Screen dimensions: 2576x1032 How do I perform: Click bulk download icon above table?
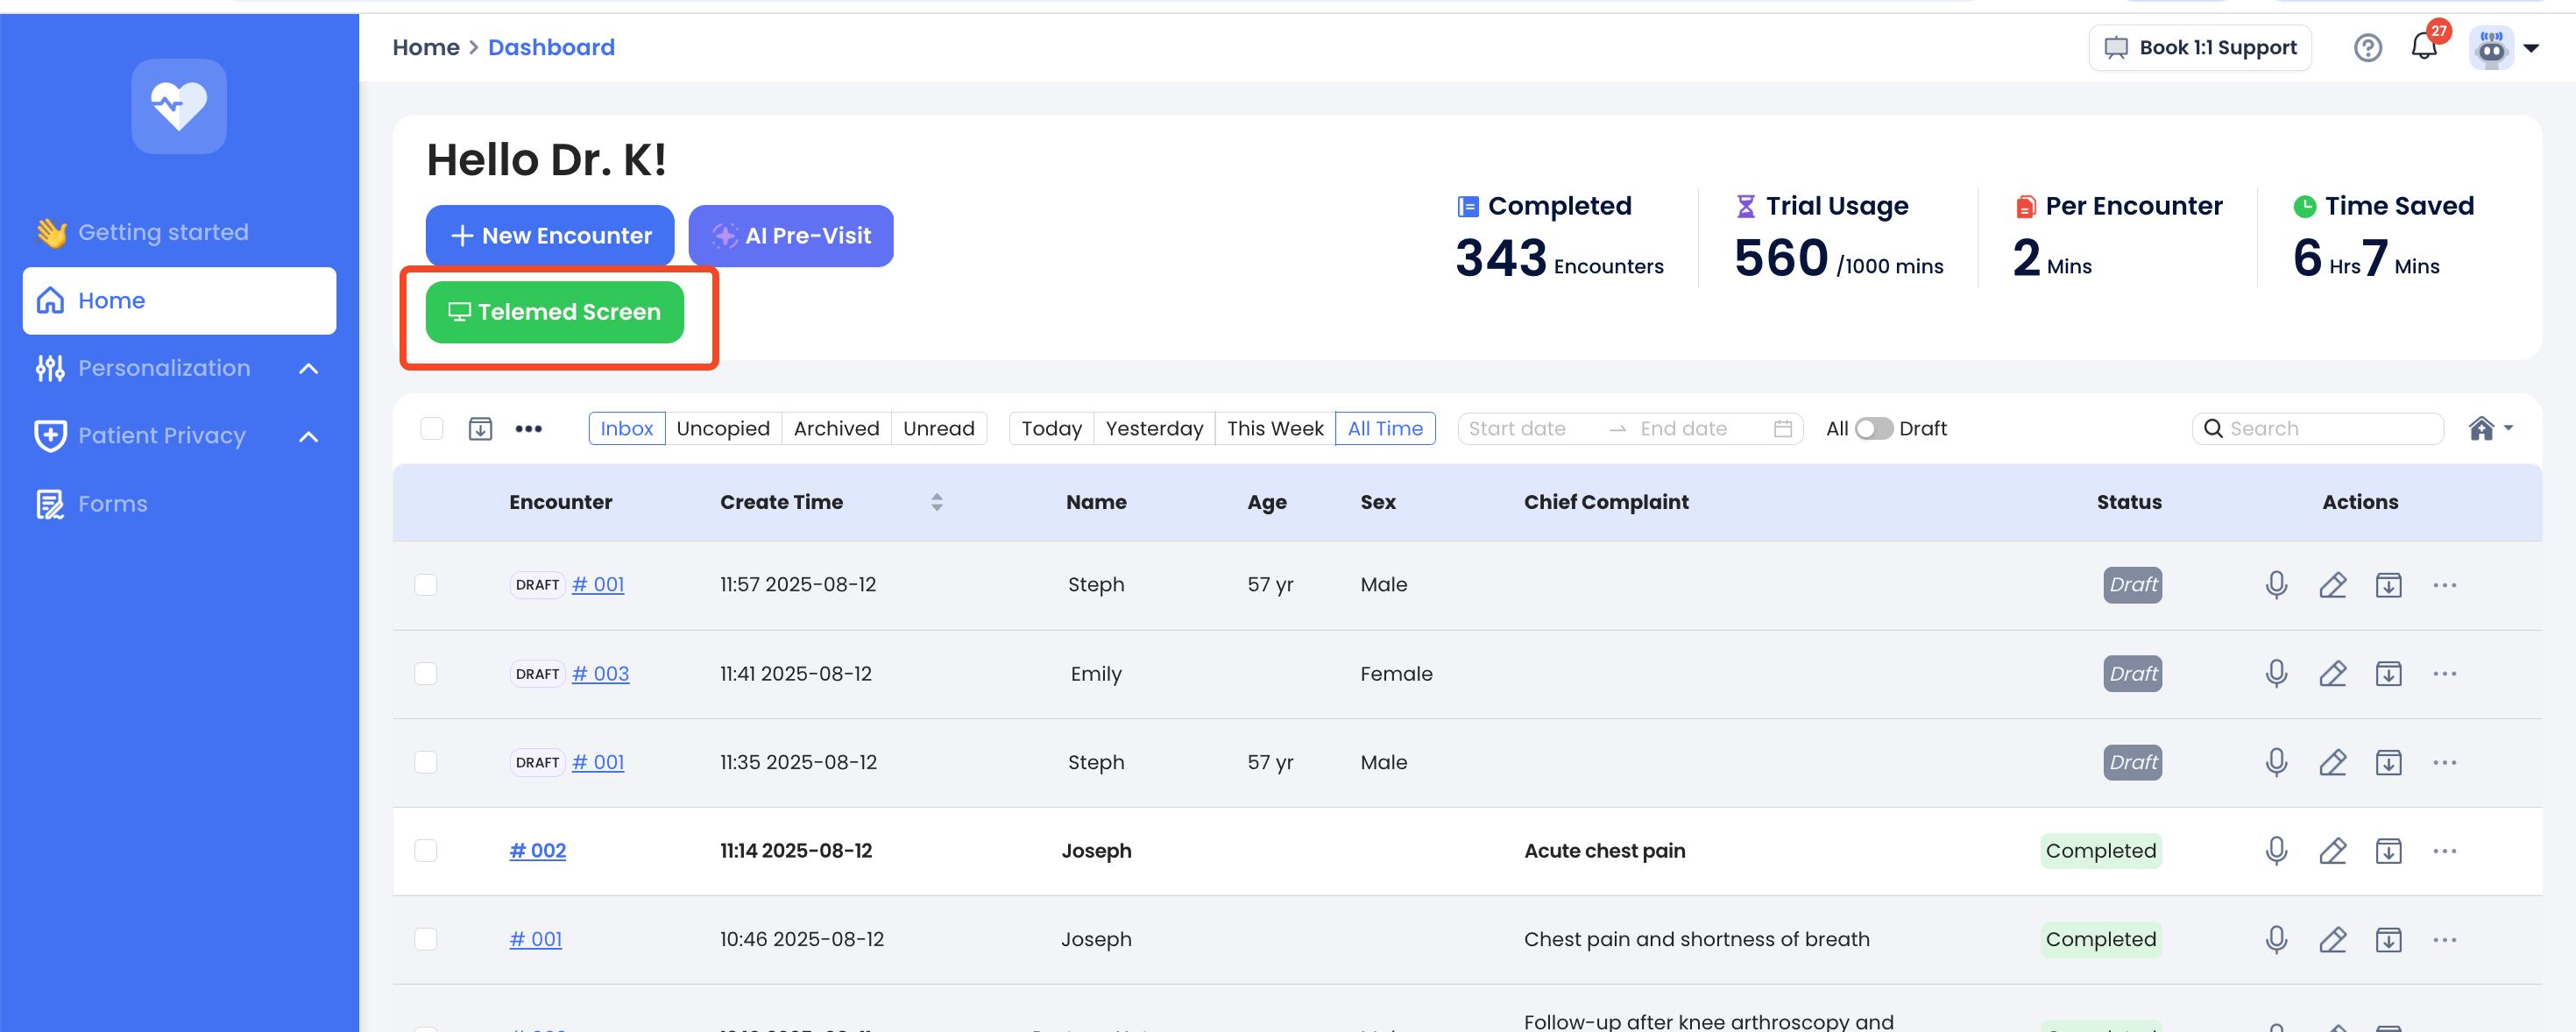tap(480, 429)
